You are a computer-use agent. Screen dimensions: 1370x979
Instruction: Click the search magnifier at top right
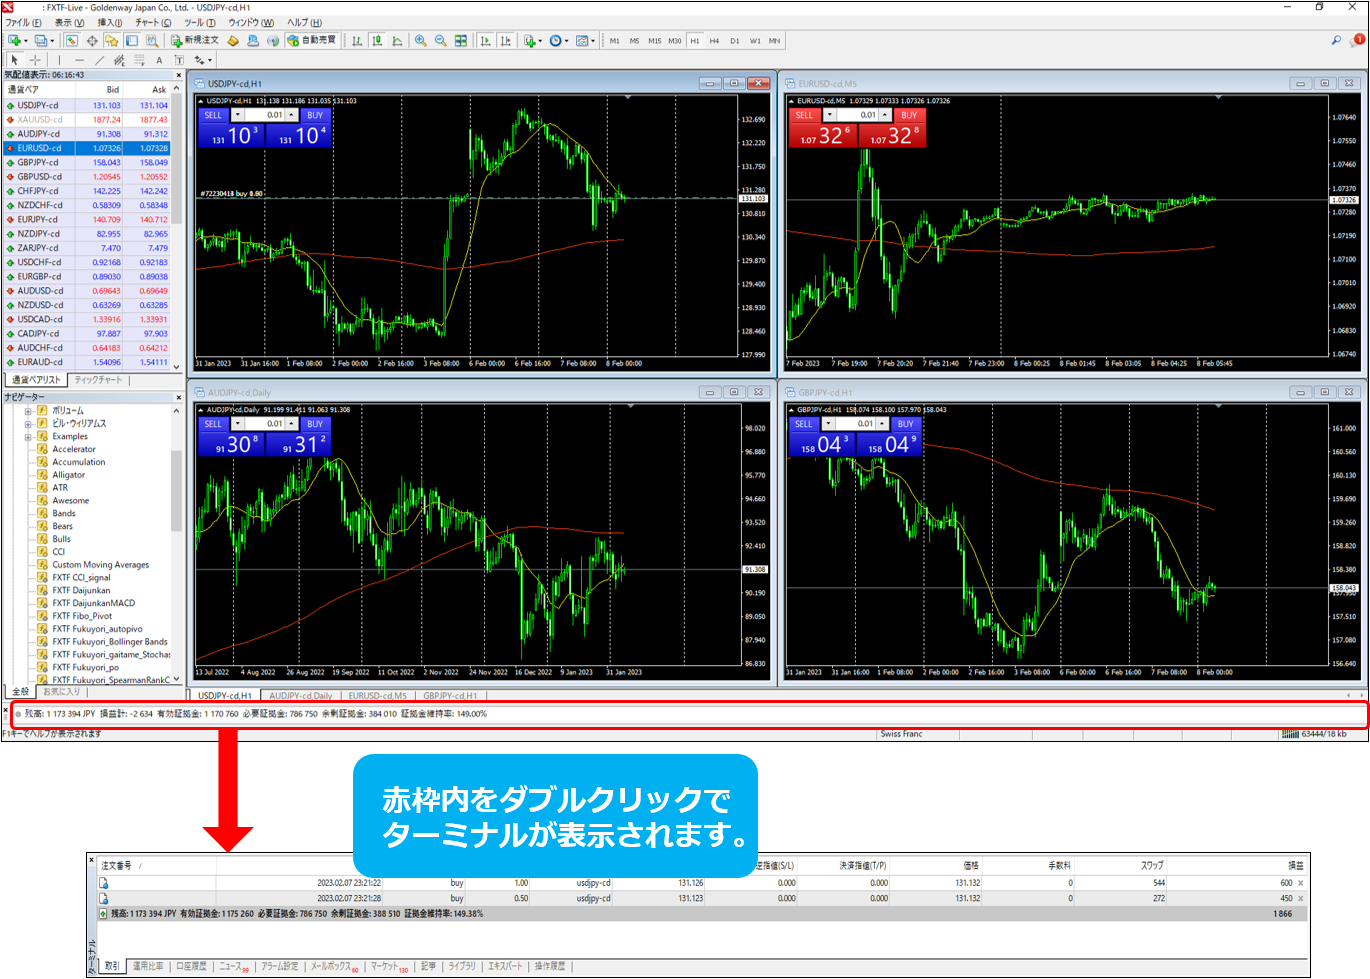click(x=1336, y=41)
